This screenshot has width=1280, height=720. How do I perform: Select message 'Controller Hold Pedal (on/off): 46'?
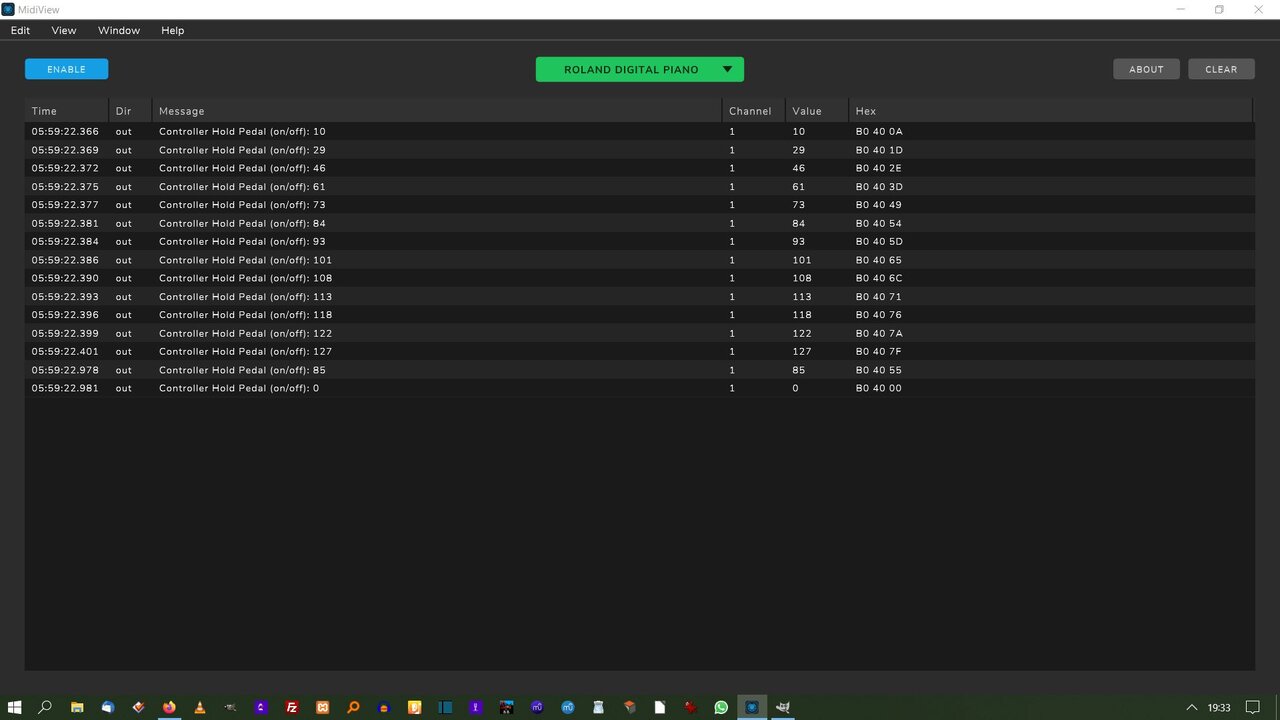point(242,168)
